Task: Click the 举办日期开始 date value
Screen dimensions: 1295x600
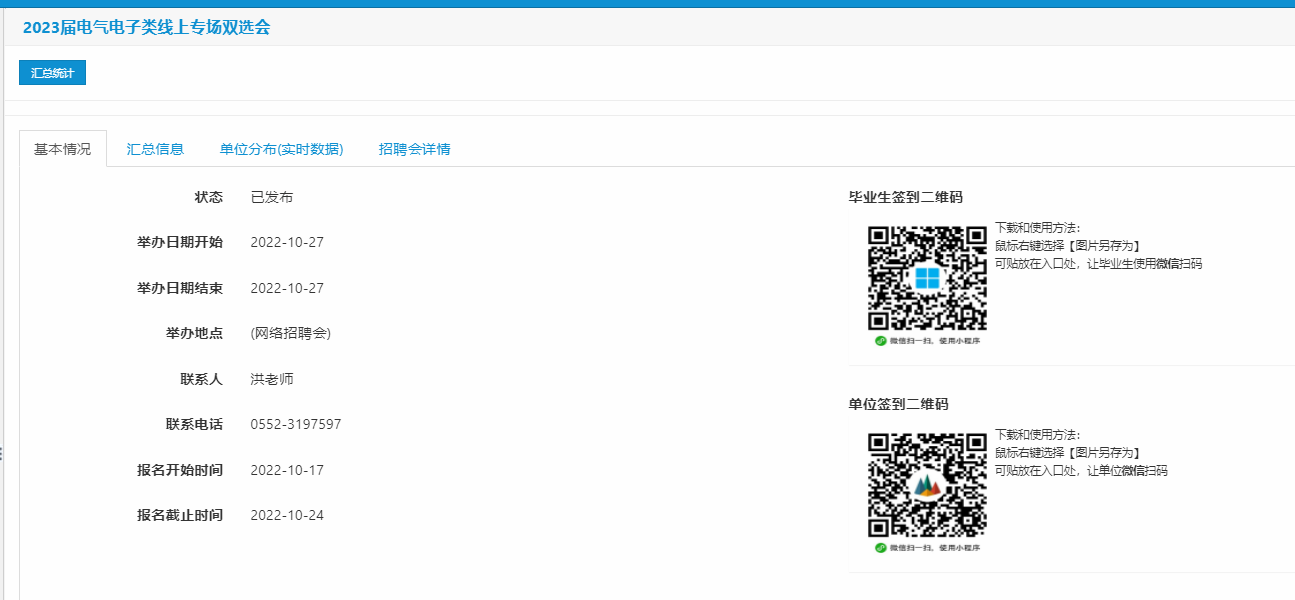Action: click(x=287, y=242)
